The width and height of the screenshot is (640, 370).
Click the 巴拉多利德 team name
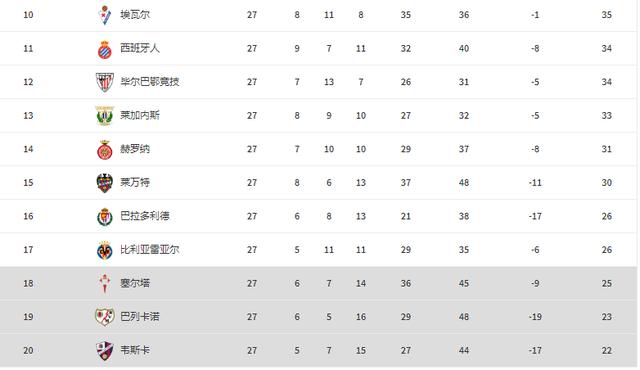pyautogui.click(x=144, y=216)
